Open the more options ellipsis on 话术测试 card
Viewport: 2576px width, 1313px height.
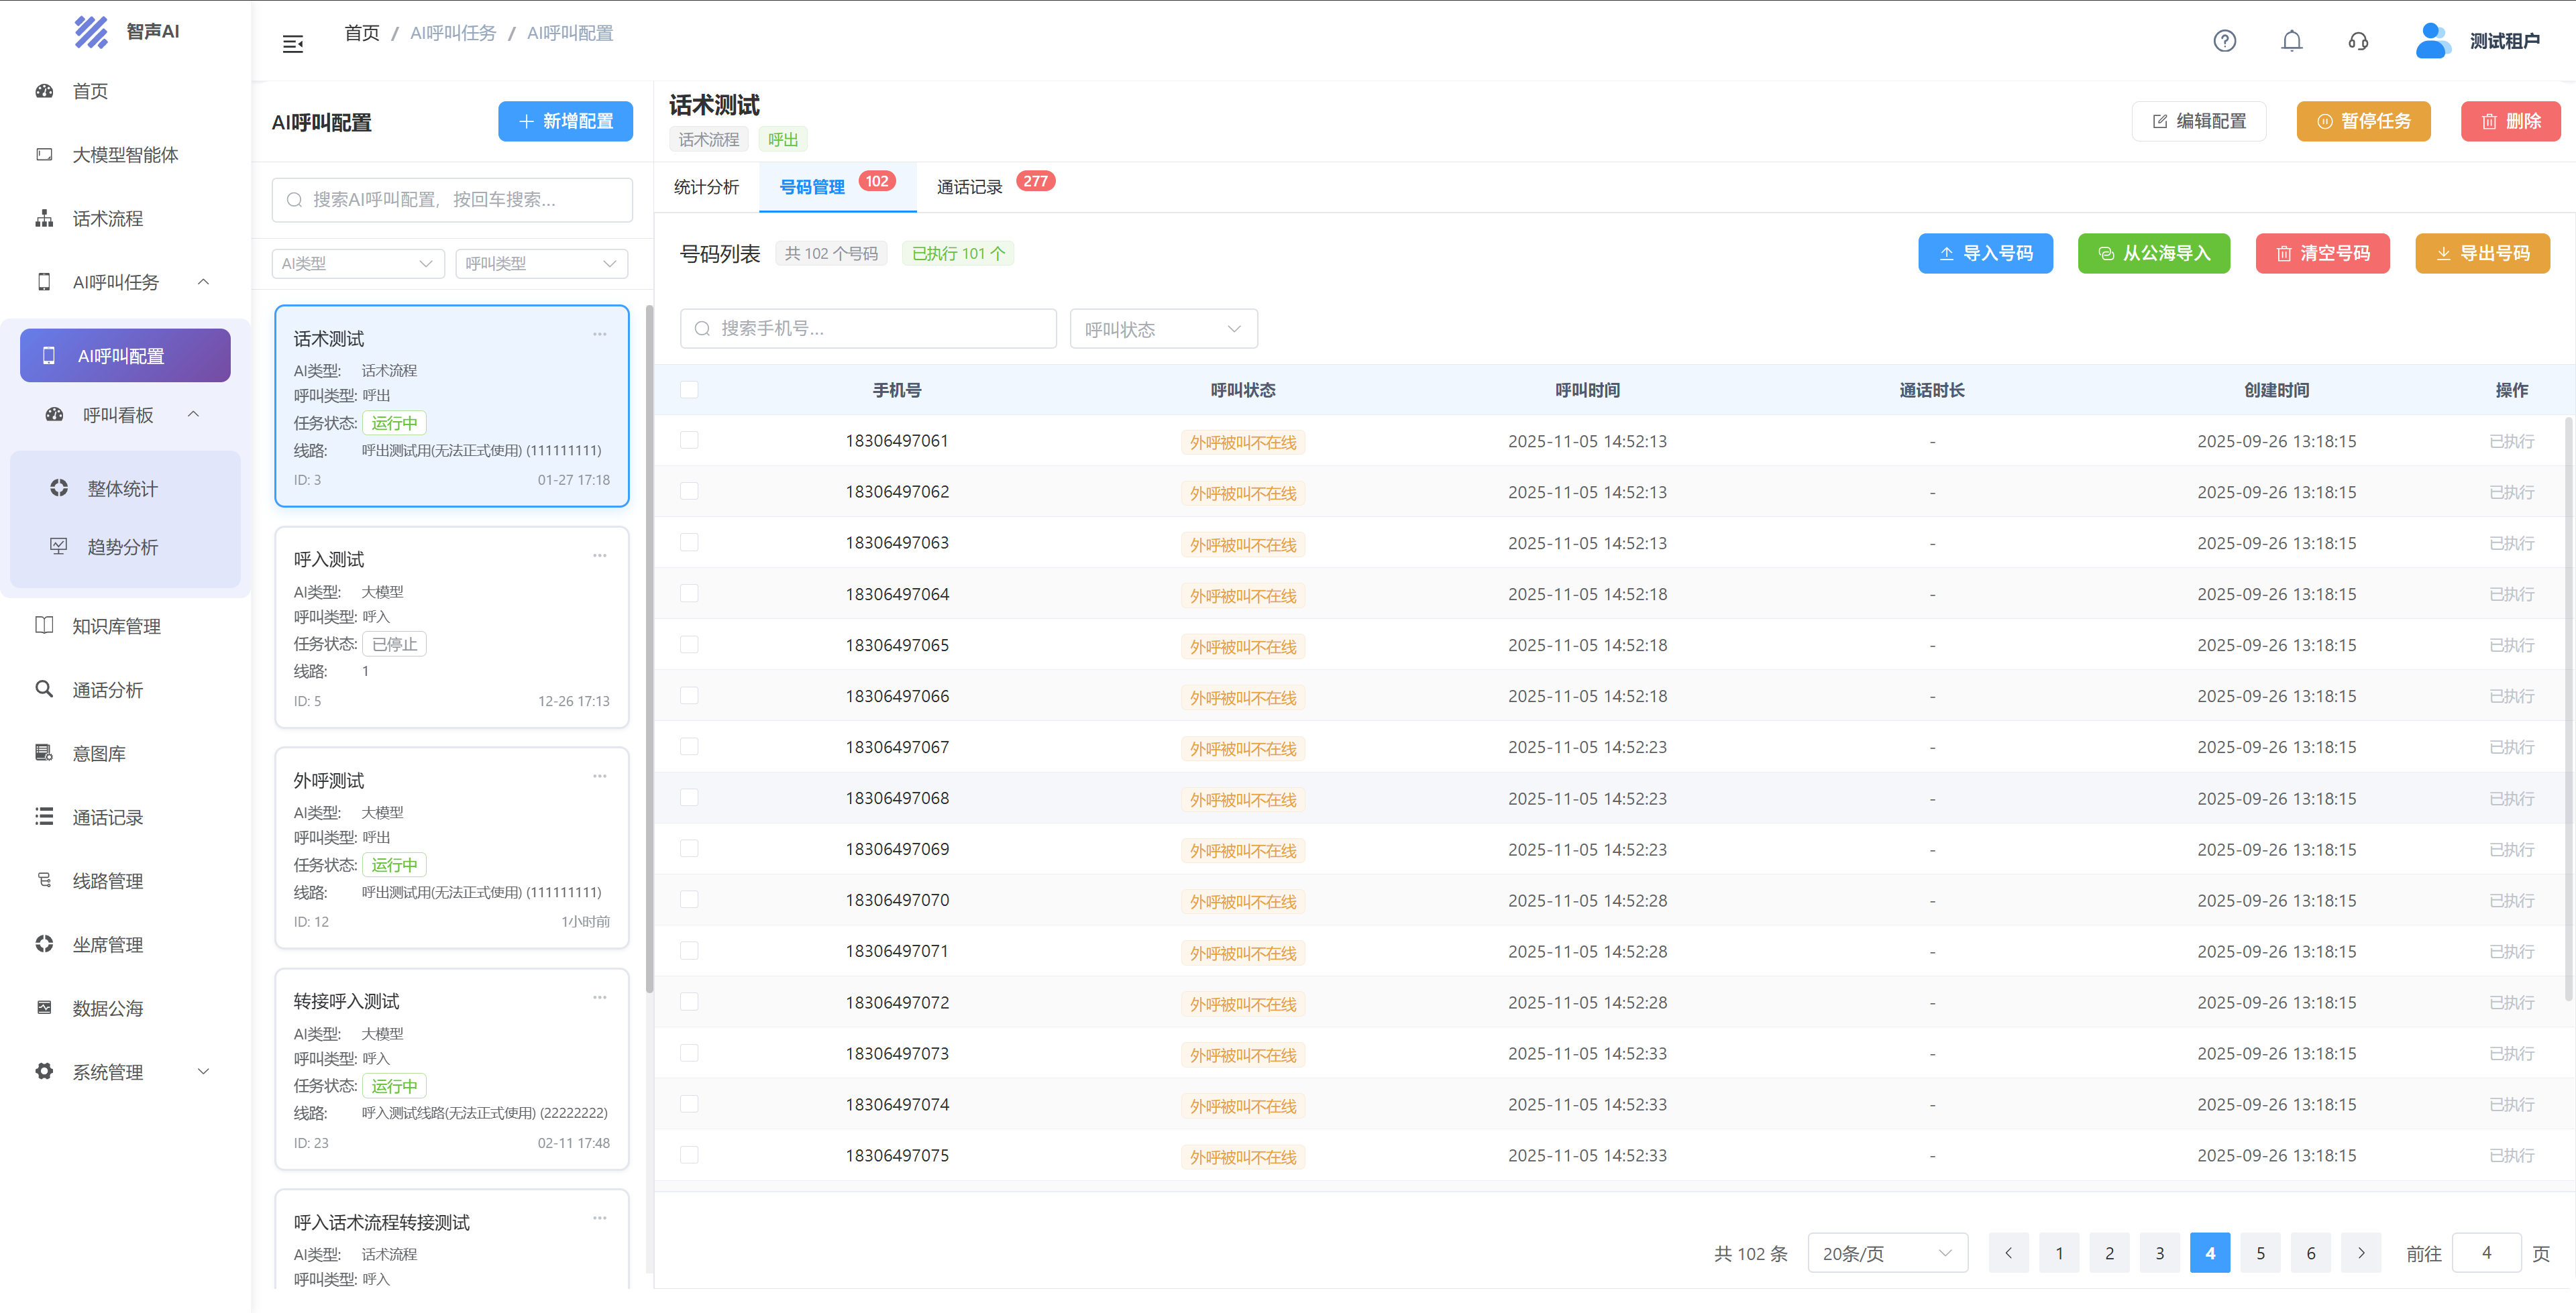pyautogui.click(x=599, y=335)
